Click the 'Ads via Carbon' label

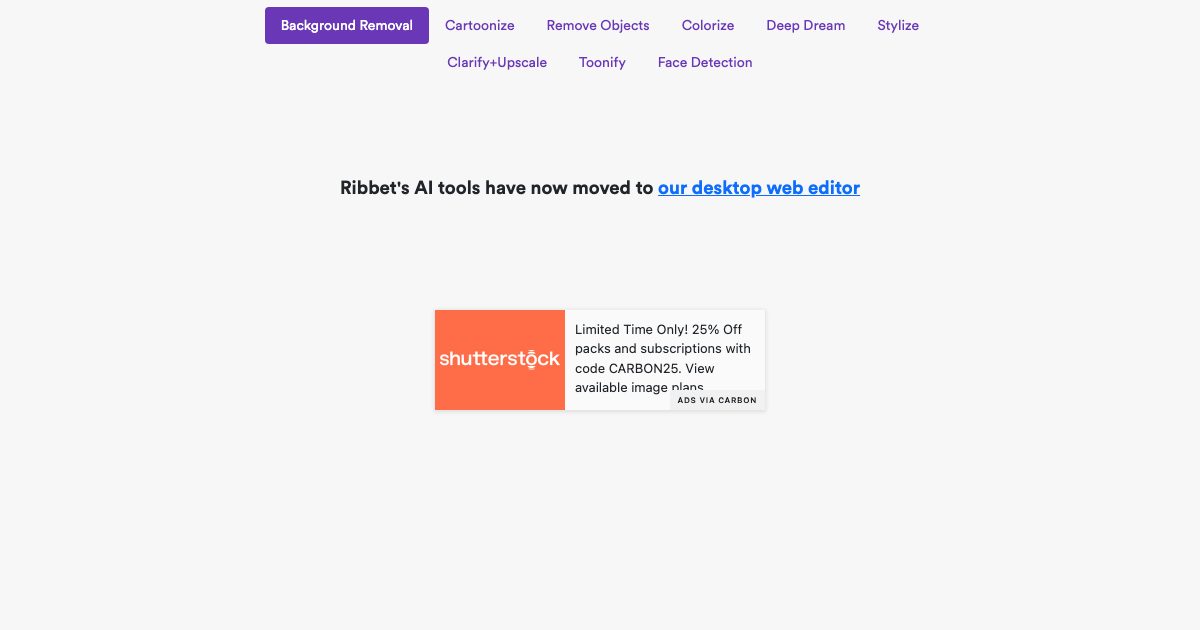[717, 400]
